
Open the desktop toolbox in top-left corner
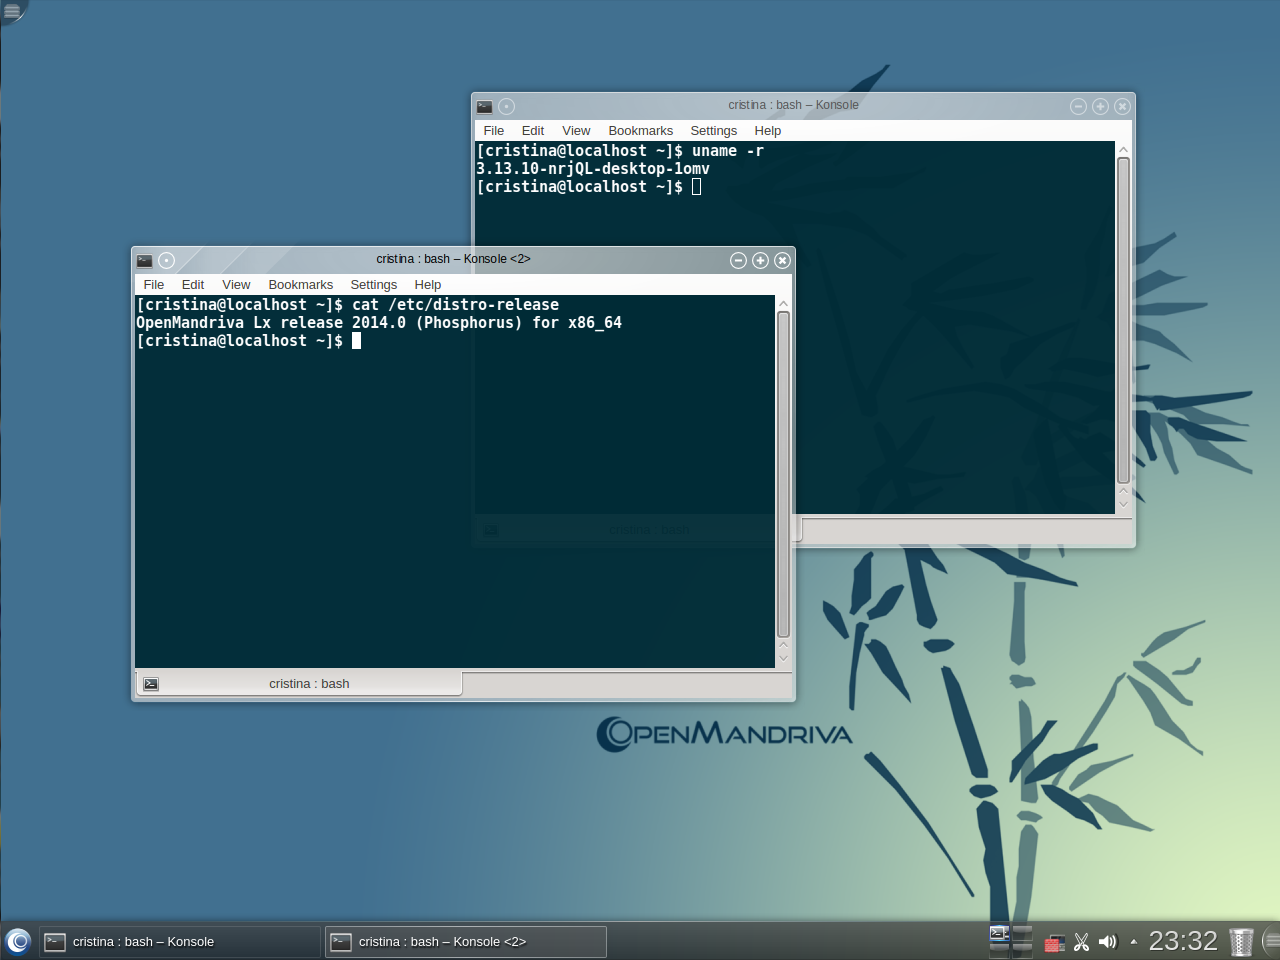point(11,11)
